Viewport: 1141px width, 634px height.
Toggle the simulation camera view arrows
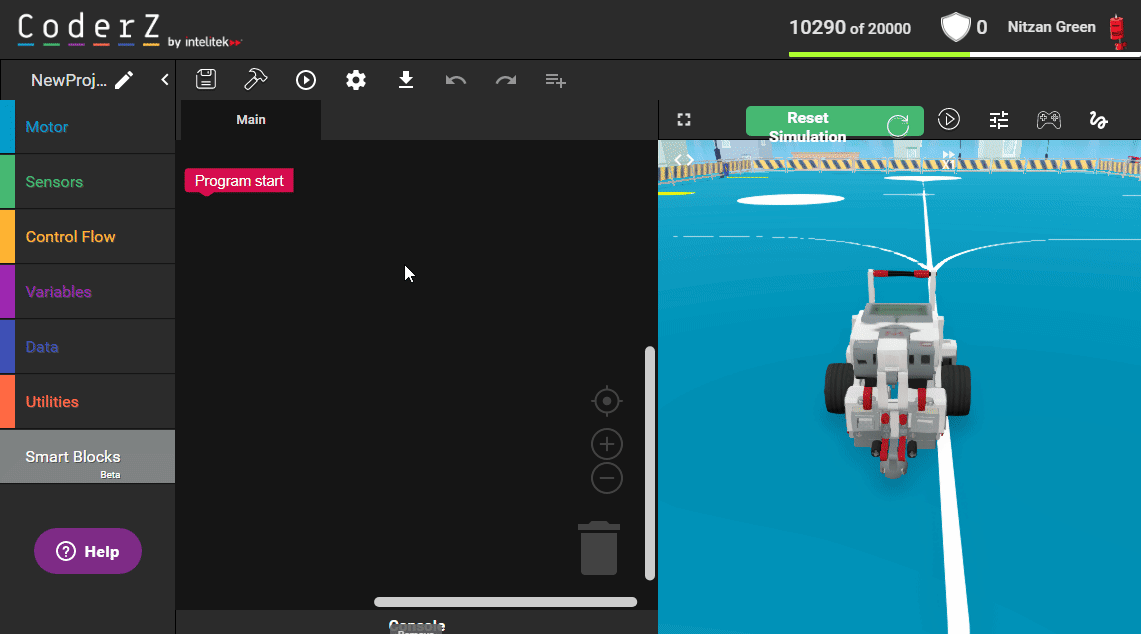coord(684,159)
